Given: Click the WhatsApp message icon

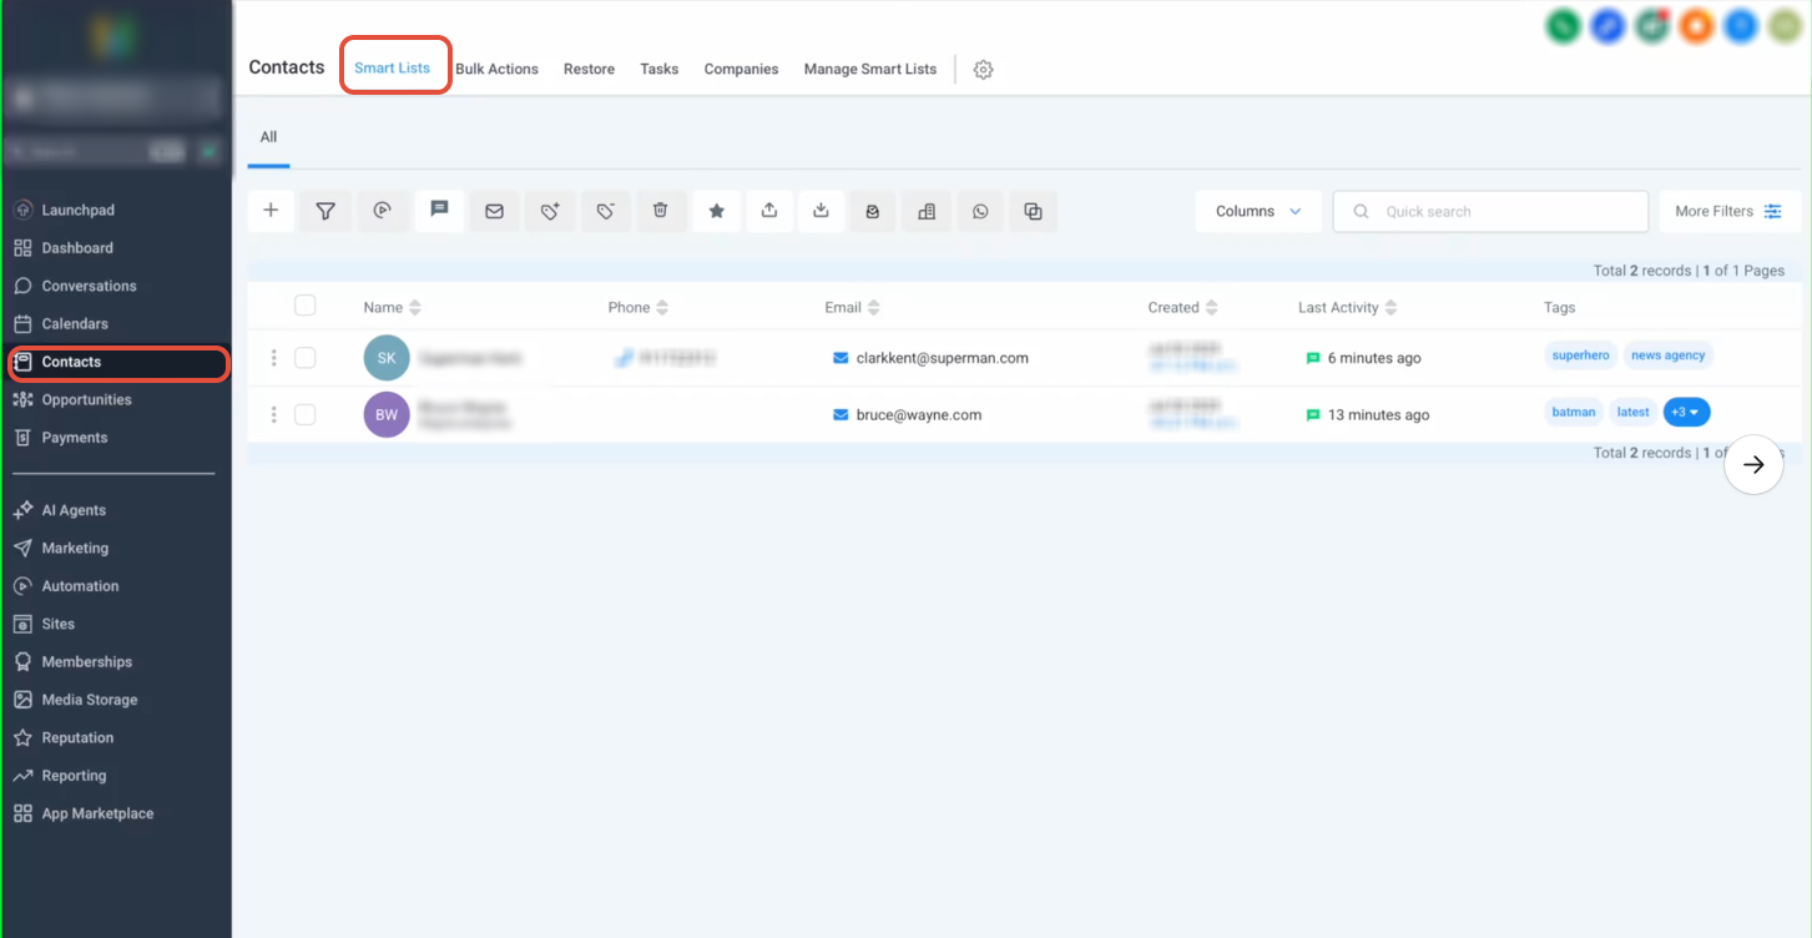Looking at the screenshot, I should [980, 211].
